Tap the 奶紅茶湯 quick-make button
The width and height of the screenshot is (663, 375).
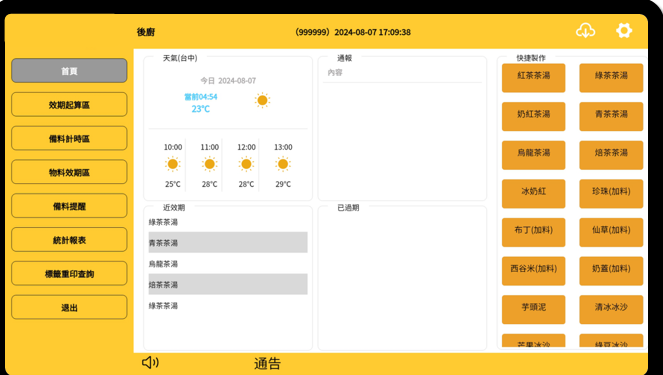pyautogui.click(x=534, y=116)
